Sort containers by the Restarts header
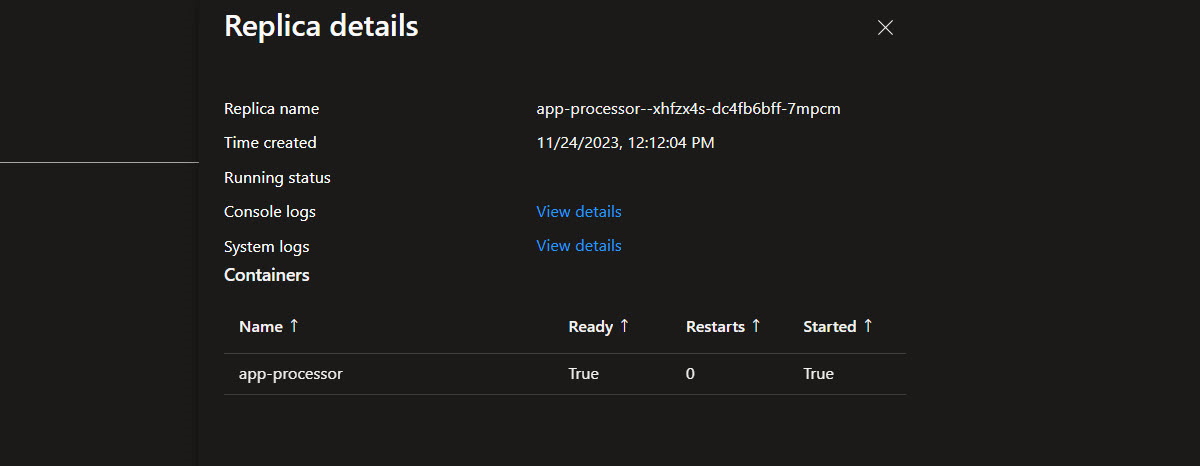Screen dimensions: 1200x466 (x=715, y=327)
